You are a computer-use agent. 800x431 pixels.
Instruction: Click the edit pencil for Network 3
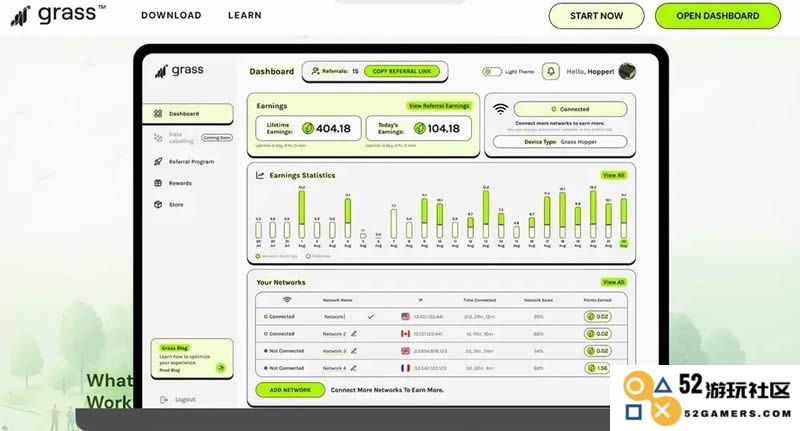pos(354,351)
